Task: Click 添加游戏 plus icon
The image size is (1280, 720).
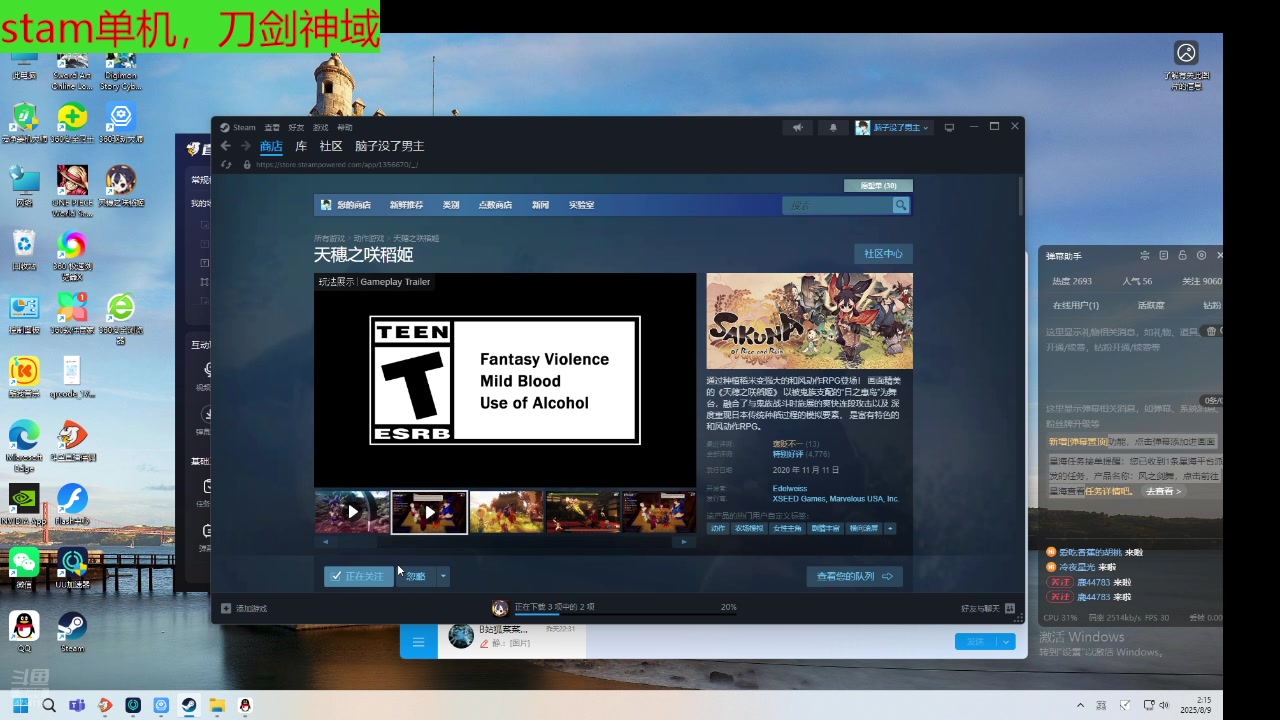Action: [226, 608]
